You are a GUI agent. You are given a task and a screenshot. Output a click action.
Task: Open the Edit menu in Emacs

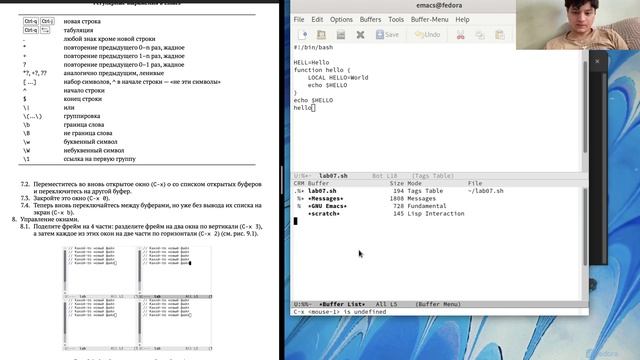317,20
